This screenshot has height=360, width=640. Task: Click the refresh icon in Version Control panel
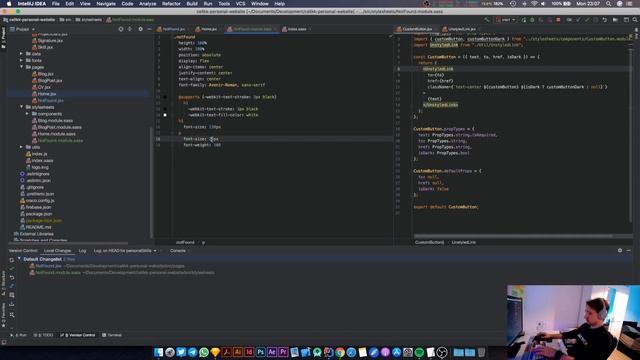pos(11,260)
